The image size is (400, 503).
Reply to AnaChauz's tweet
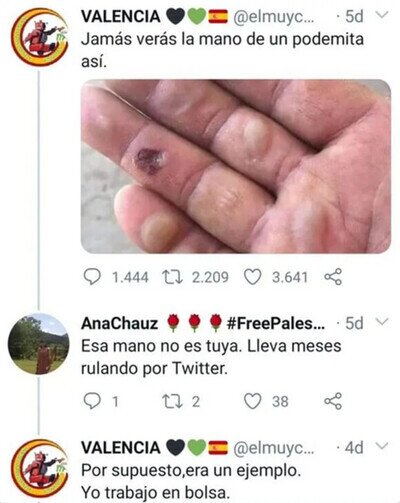tap(92, 401)
